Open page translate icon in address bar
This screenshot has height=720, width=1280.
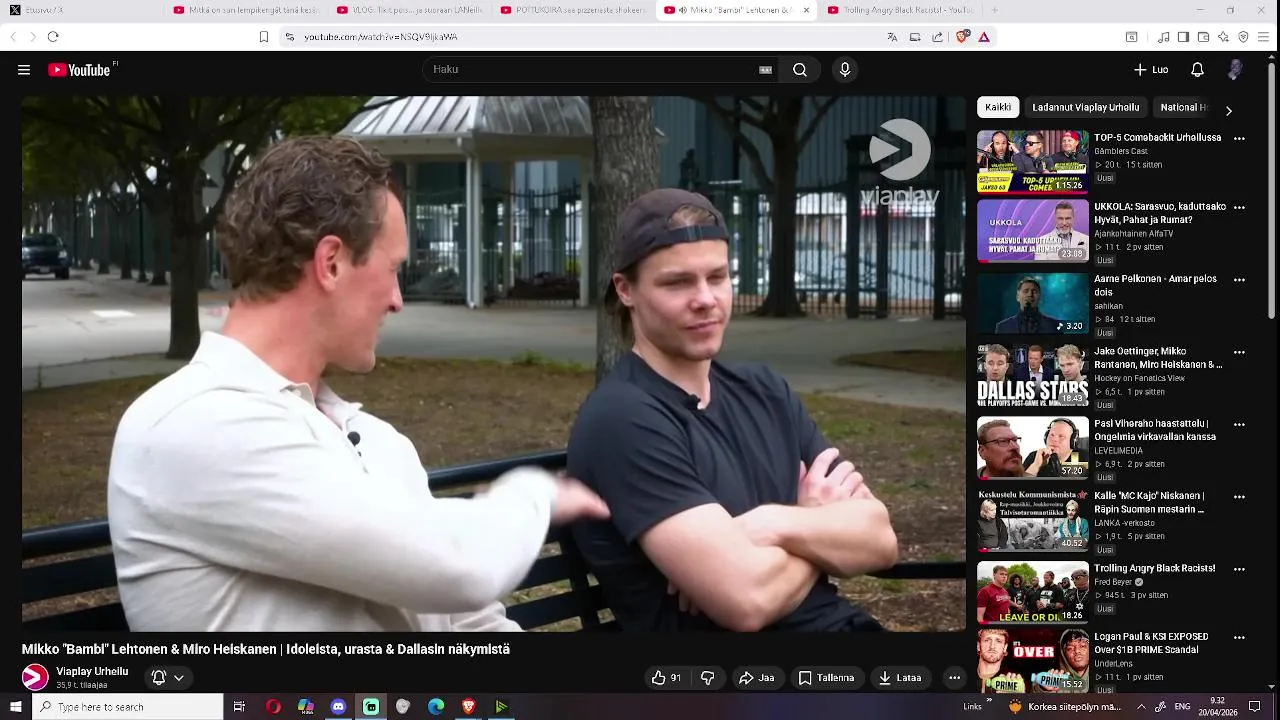[892, 37]
